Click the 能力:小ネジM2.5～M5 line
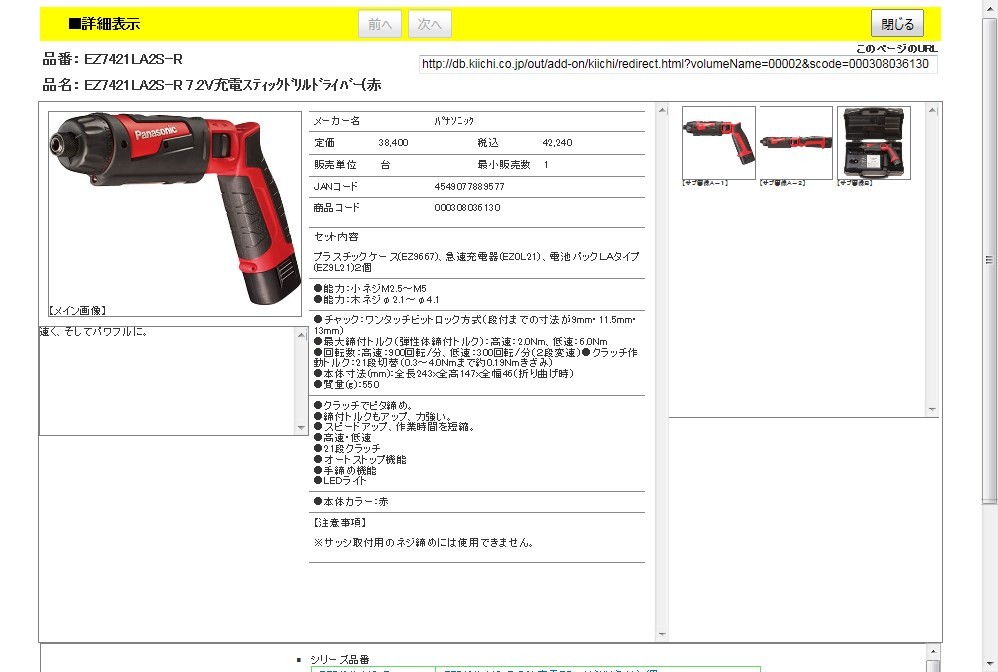 tap(370, 288)
